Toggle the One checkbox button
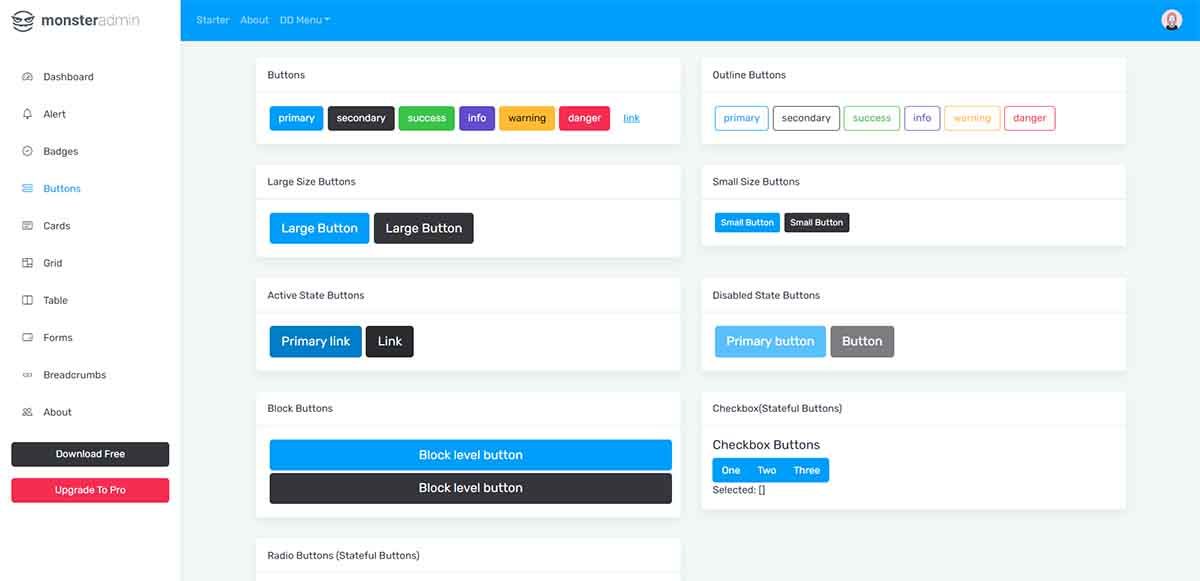This screenshot has height=581, width=1200. pos(731,470)
